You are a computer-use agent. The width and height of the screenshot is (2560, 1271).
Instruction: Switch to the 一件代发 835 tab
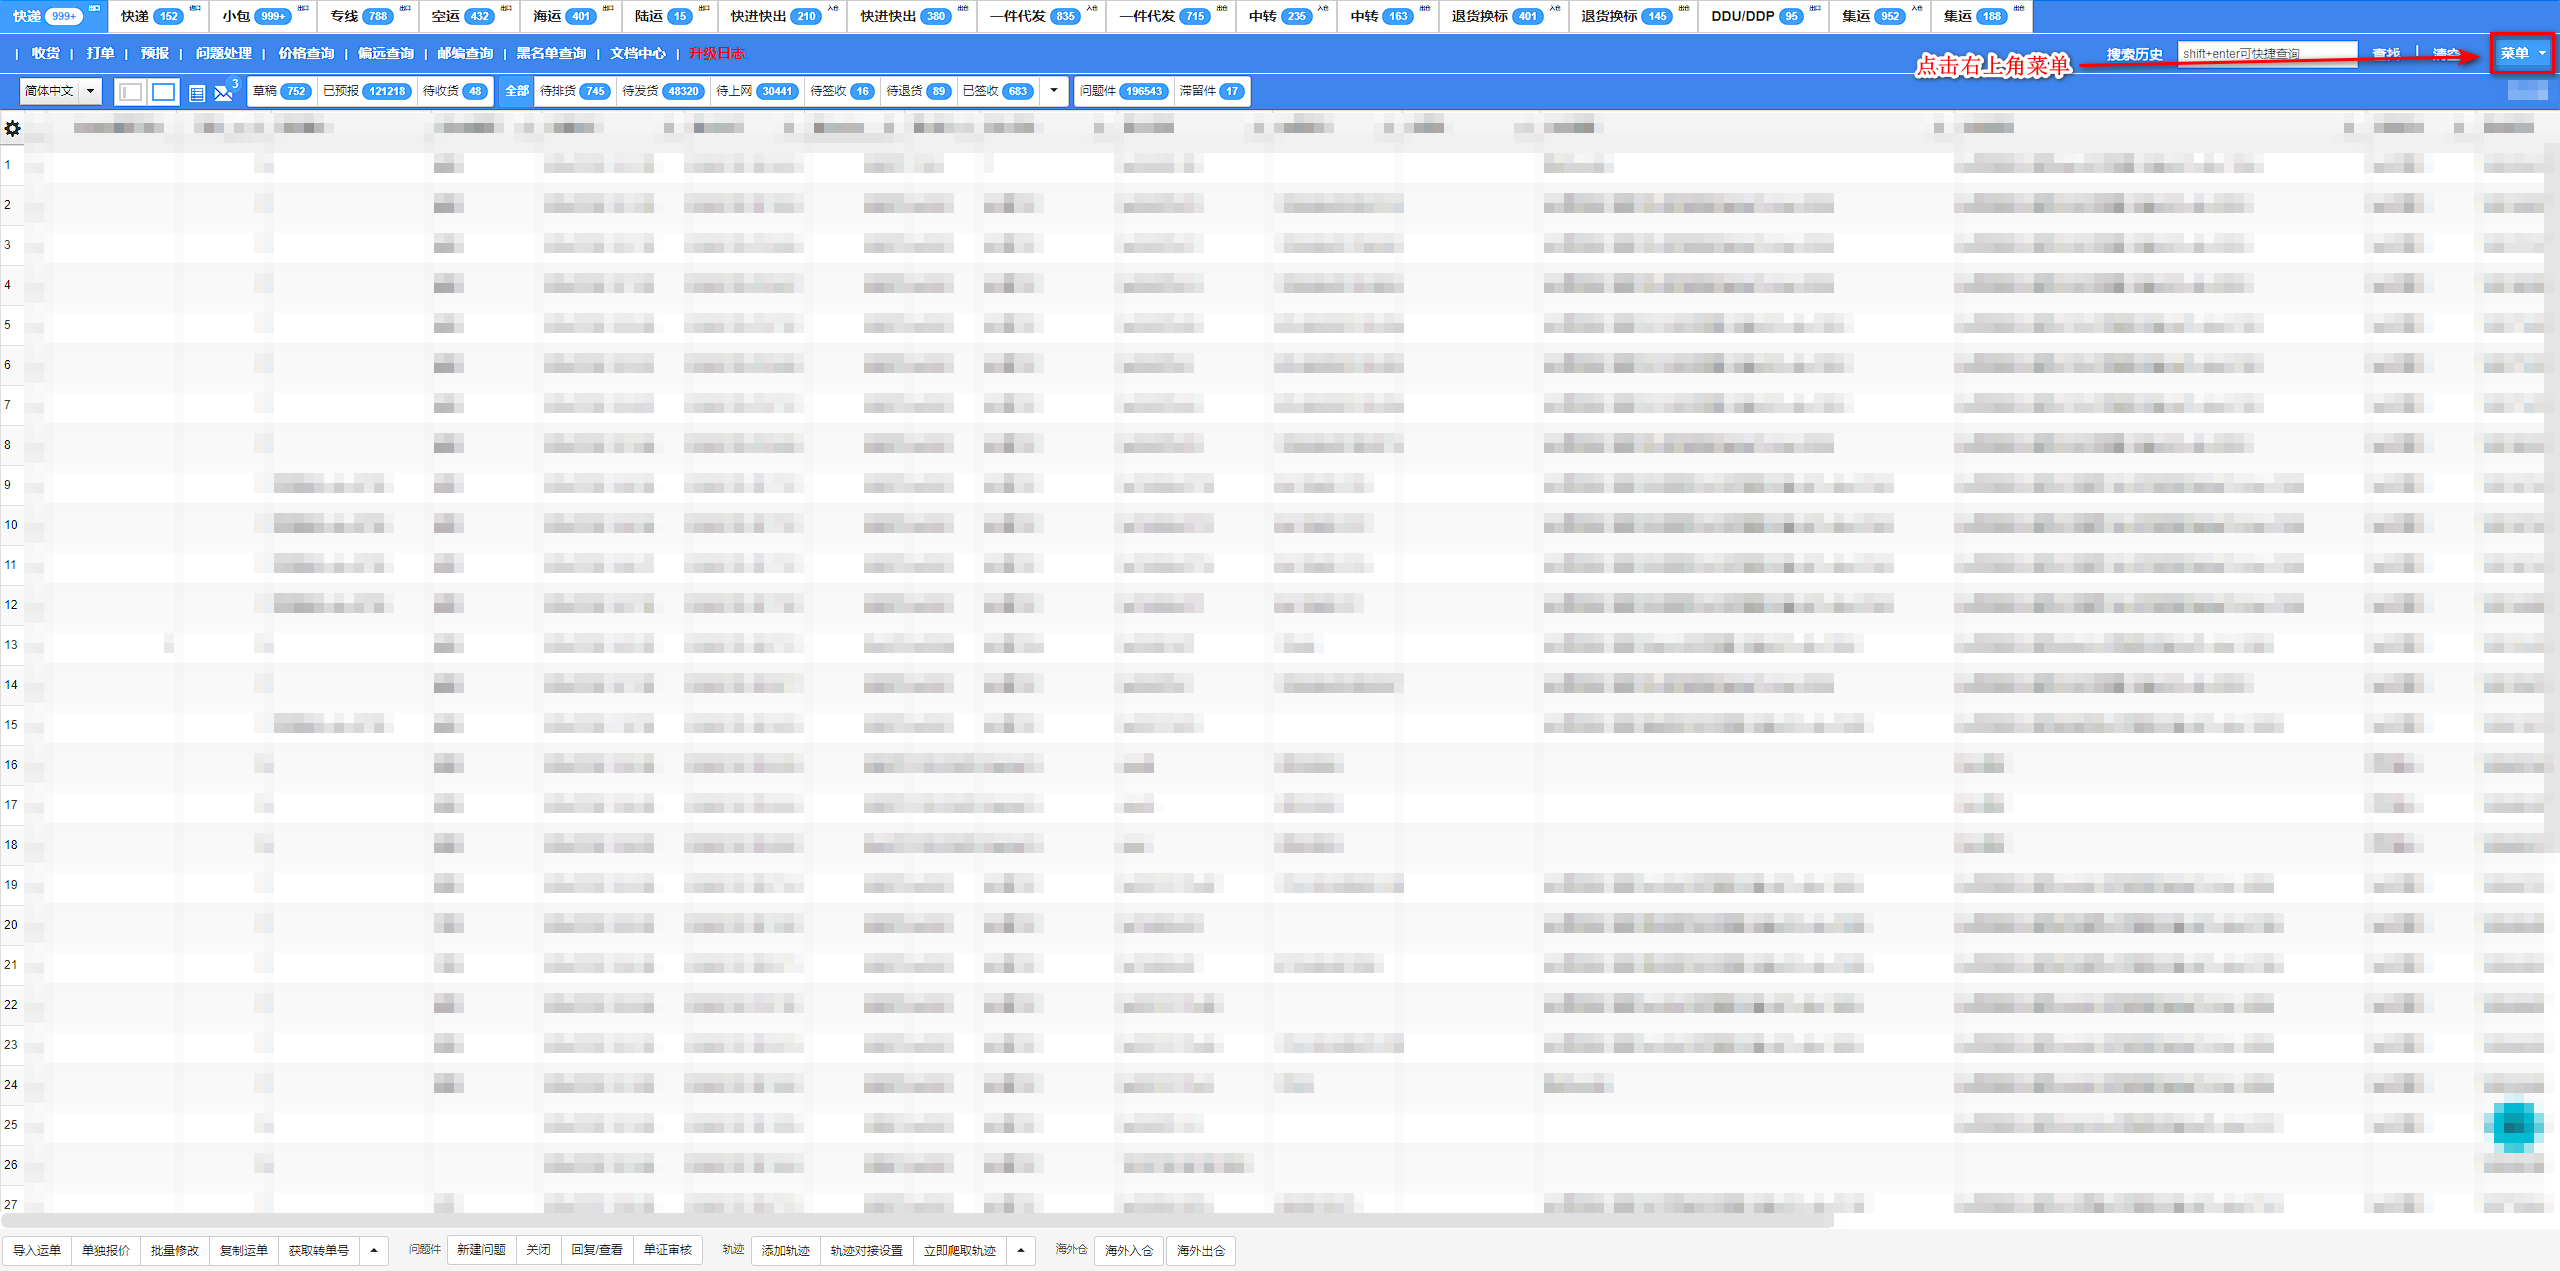coord(1041,16)
